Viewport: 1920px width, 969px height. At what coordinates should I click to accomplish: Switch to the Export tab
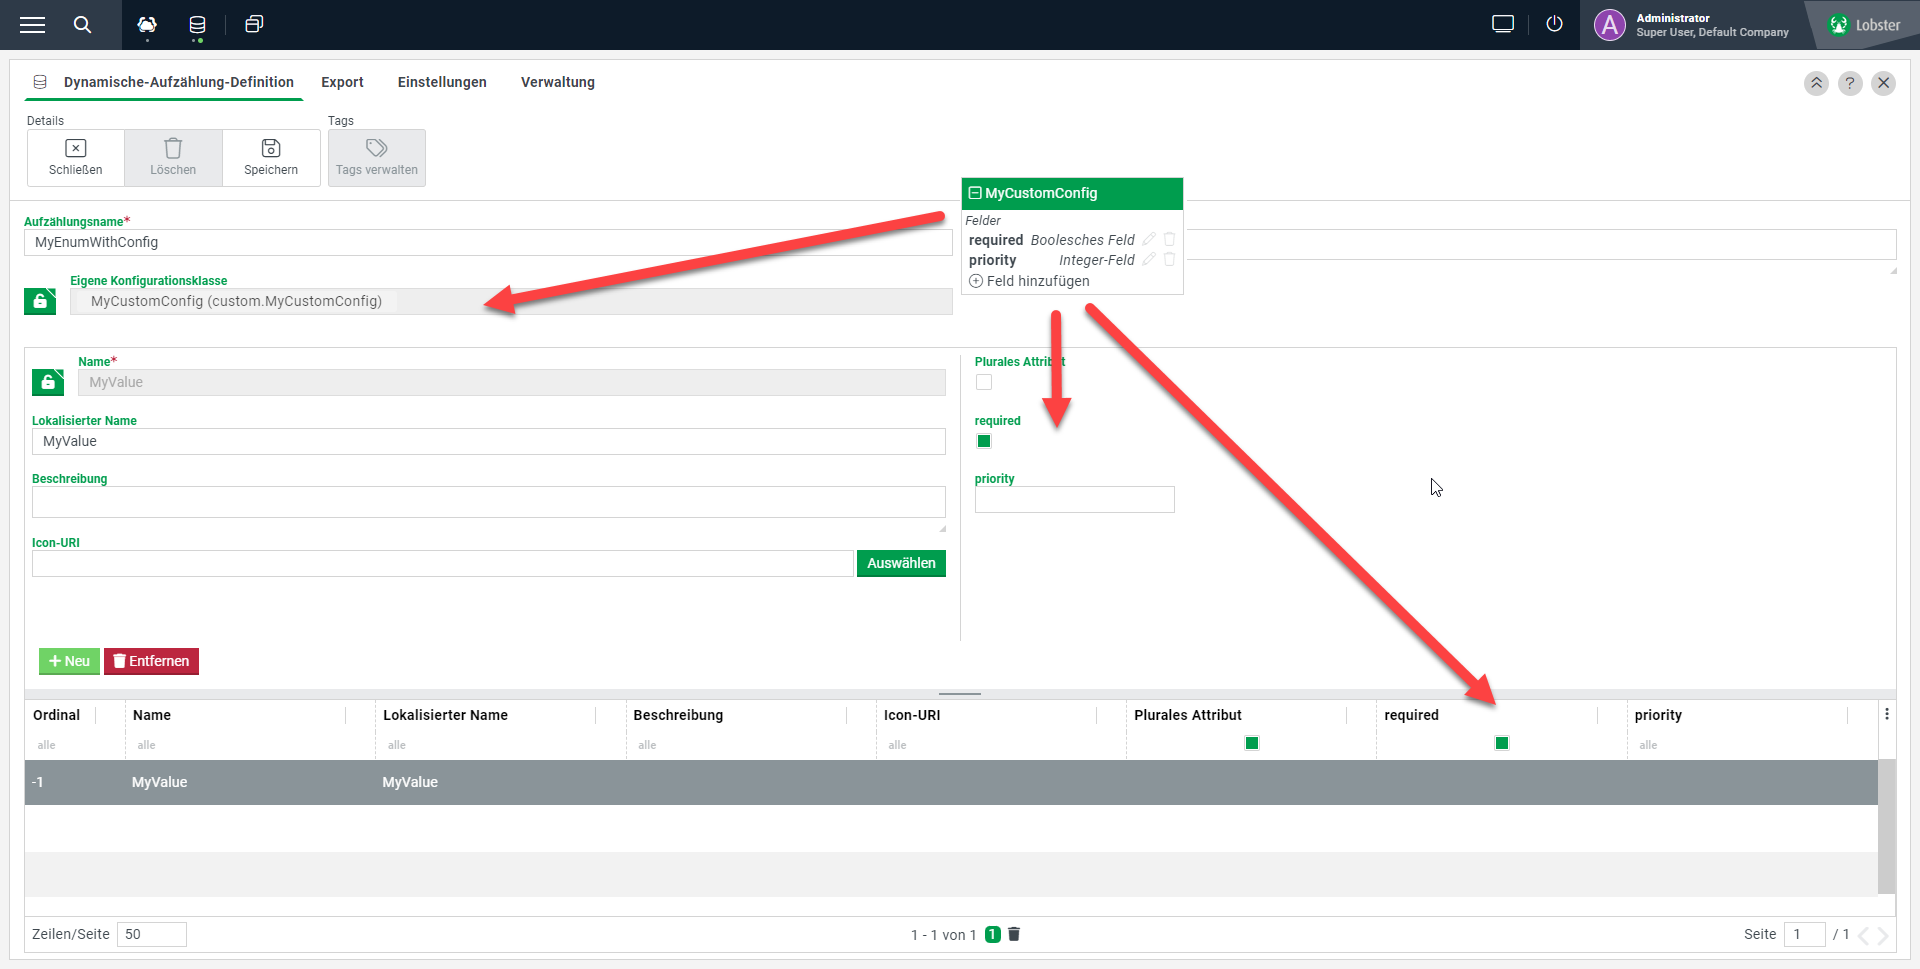[x=342, y=82]
